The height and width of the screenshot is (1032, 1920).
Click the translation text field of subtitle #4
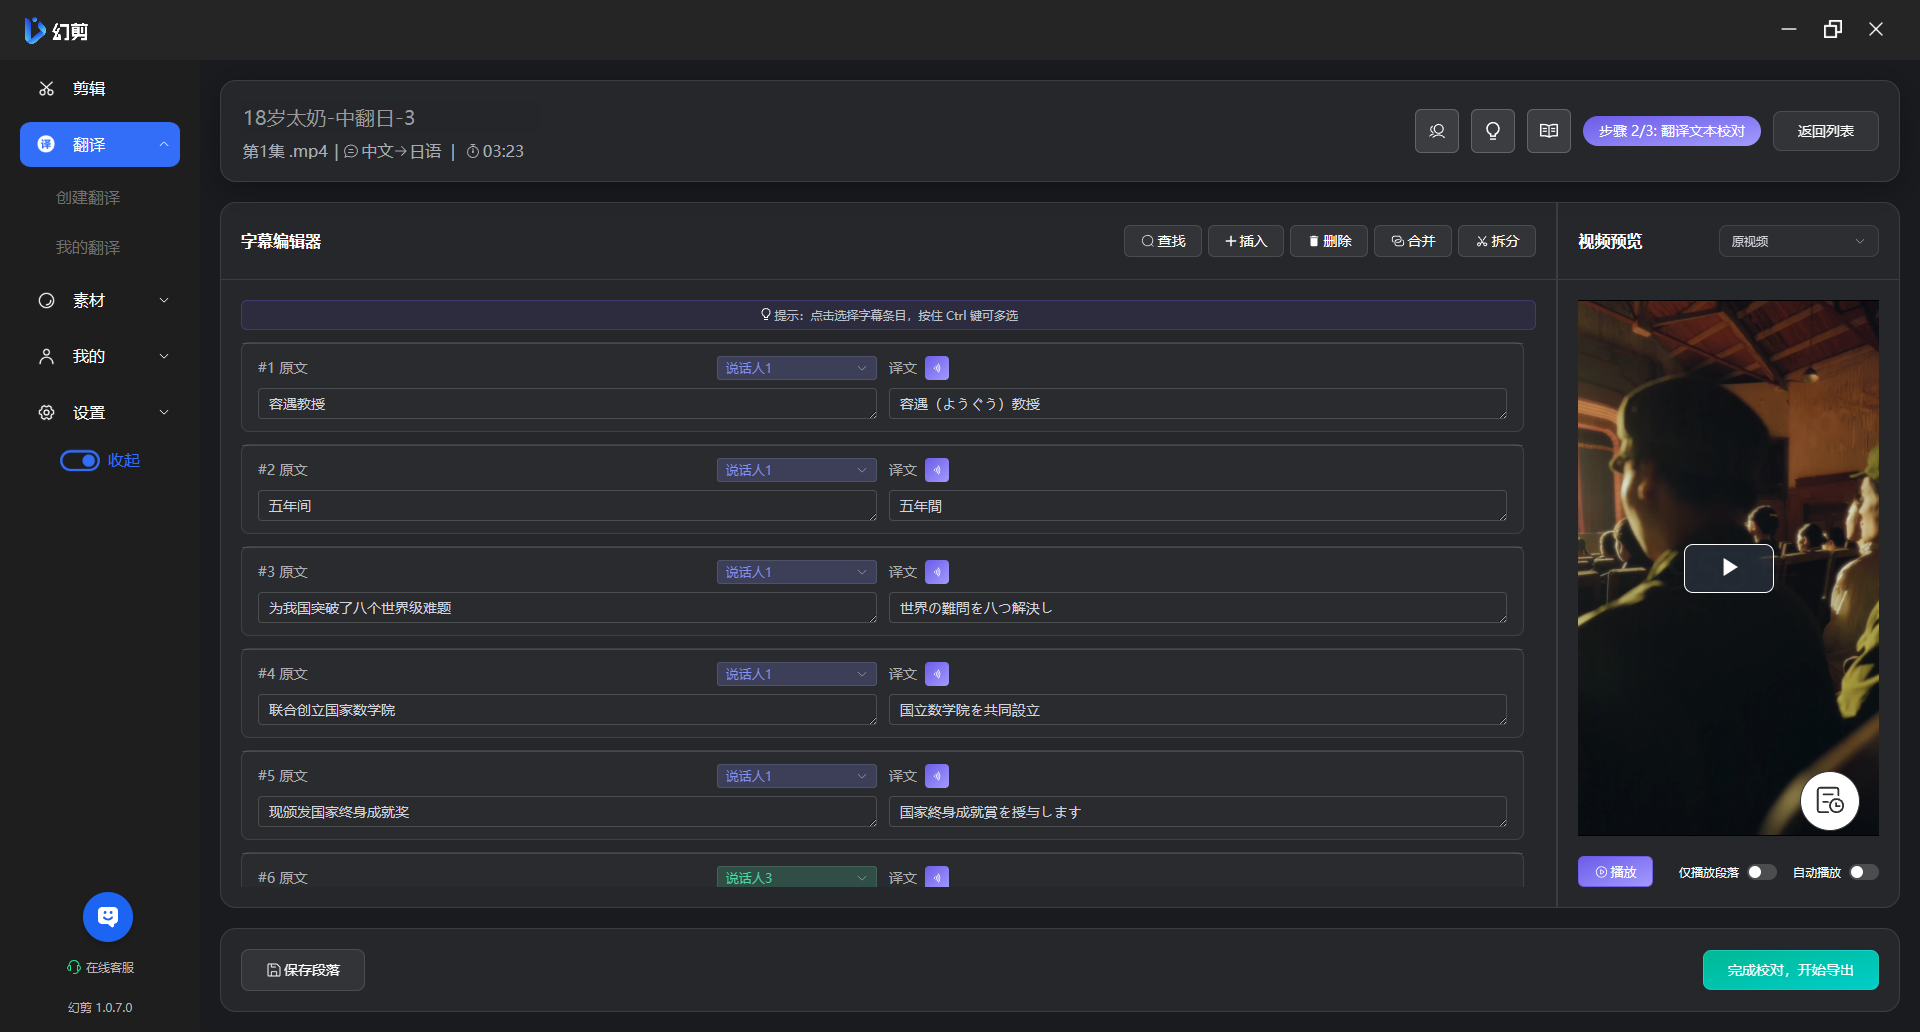1196,710
